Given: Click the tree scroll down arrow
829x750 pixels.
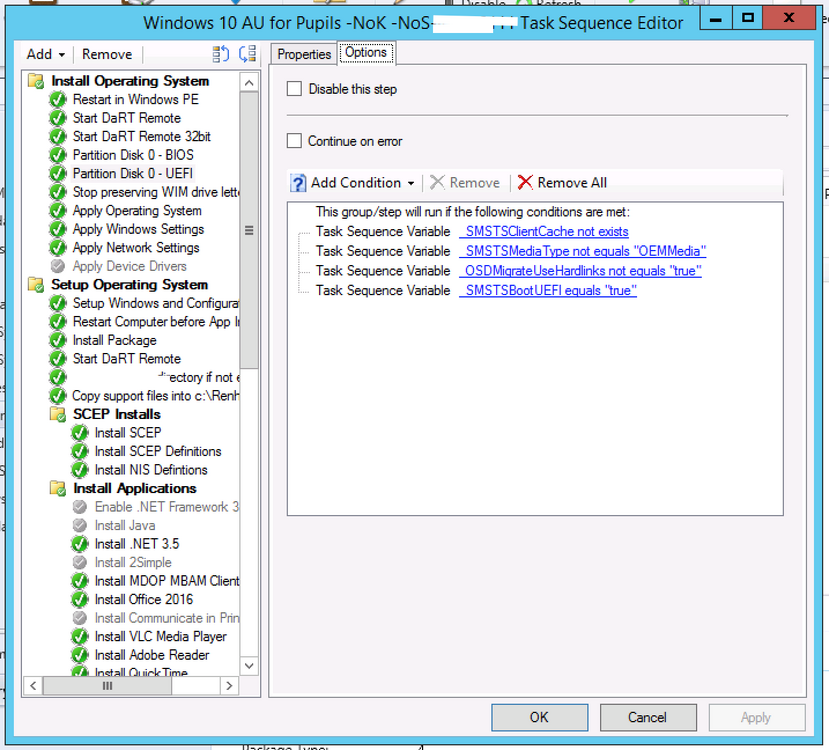Looking at the screenshot, I should tap(249, 665).
